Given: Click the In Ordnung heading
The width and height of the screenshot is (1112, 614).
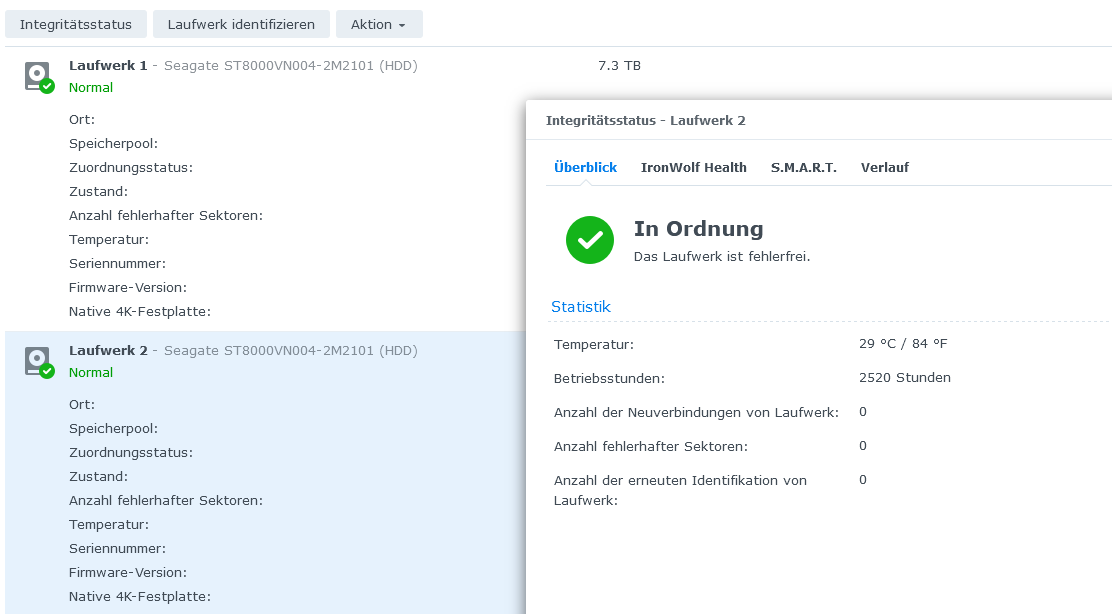Looking at the screenshot, I should [x=699, y=229].
